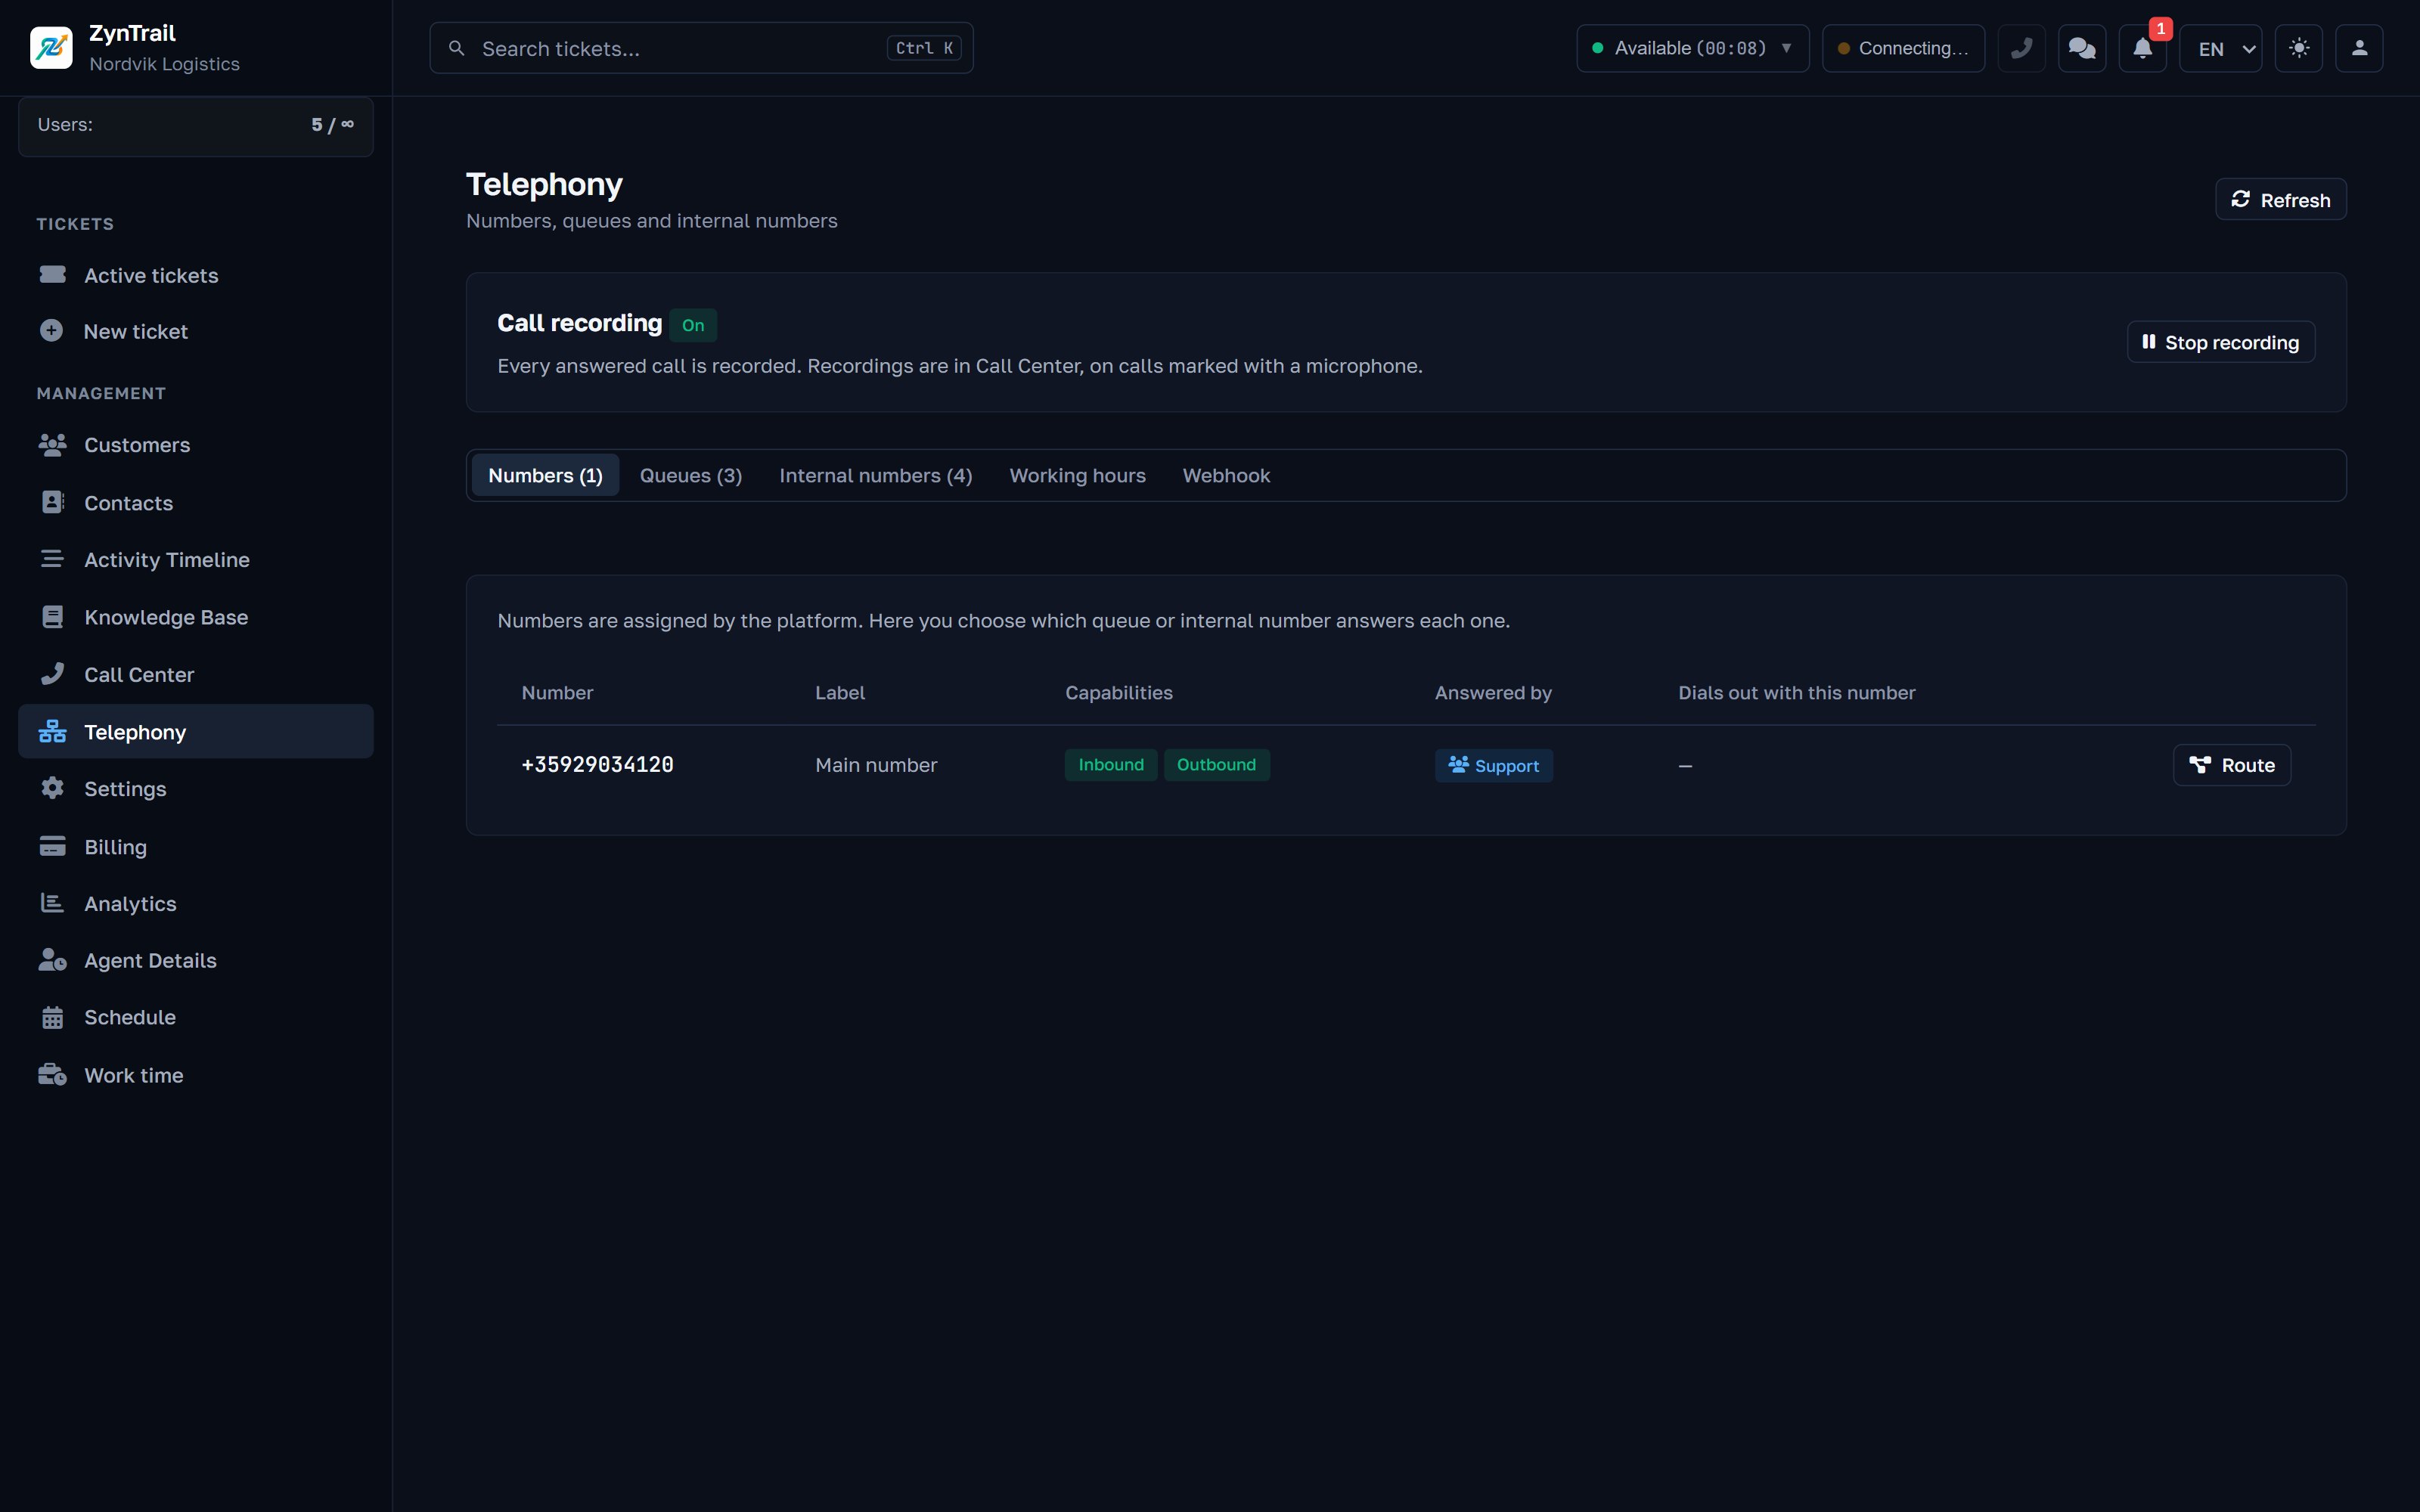Open the chat messages icon
Viewport: 2420px width, 1512px height.
click(2082, 48)
